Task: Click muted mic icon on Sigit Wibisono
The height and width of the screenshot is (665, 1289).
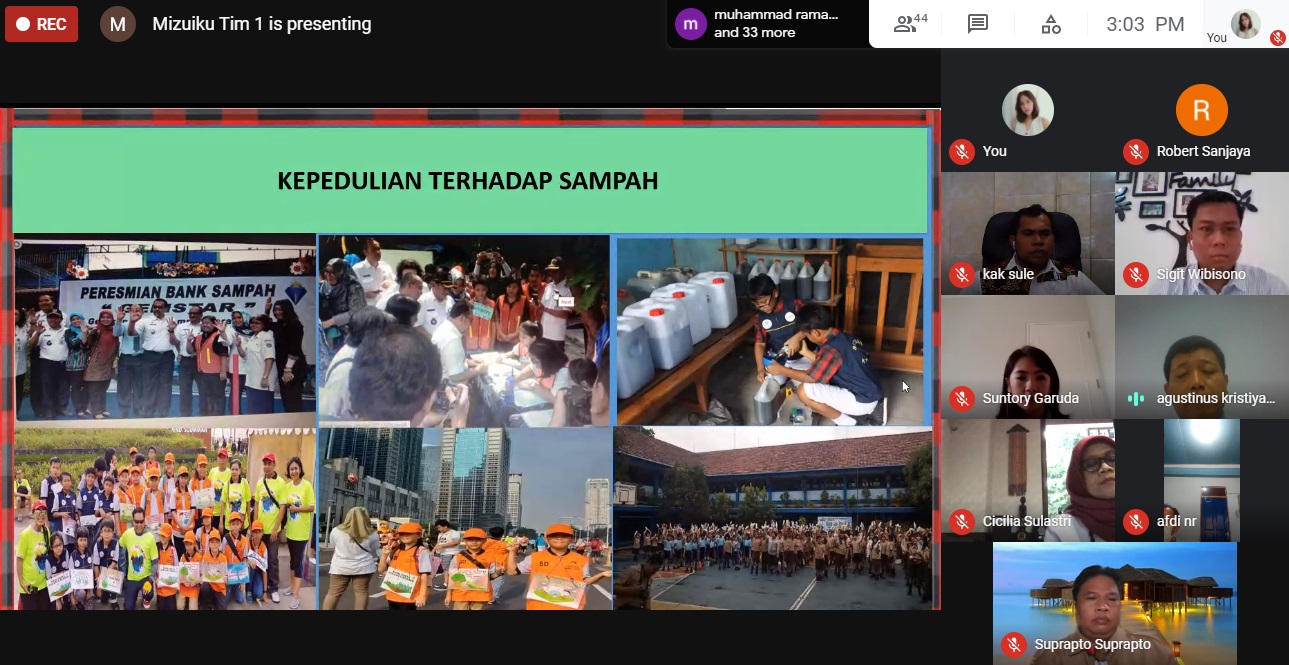Action: pyautogui.click(x=1135, y=274)
